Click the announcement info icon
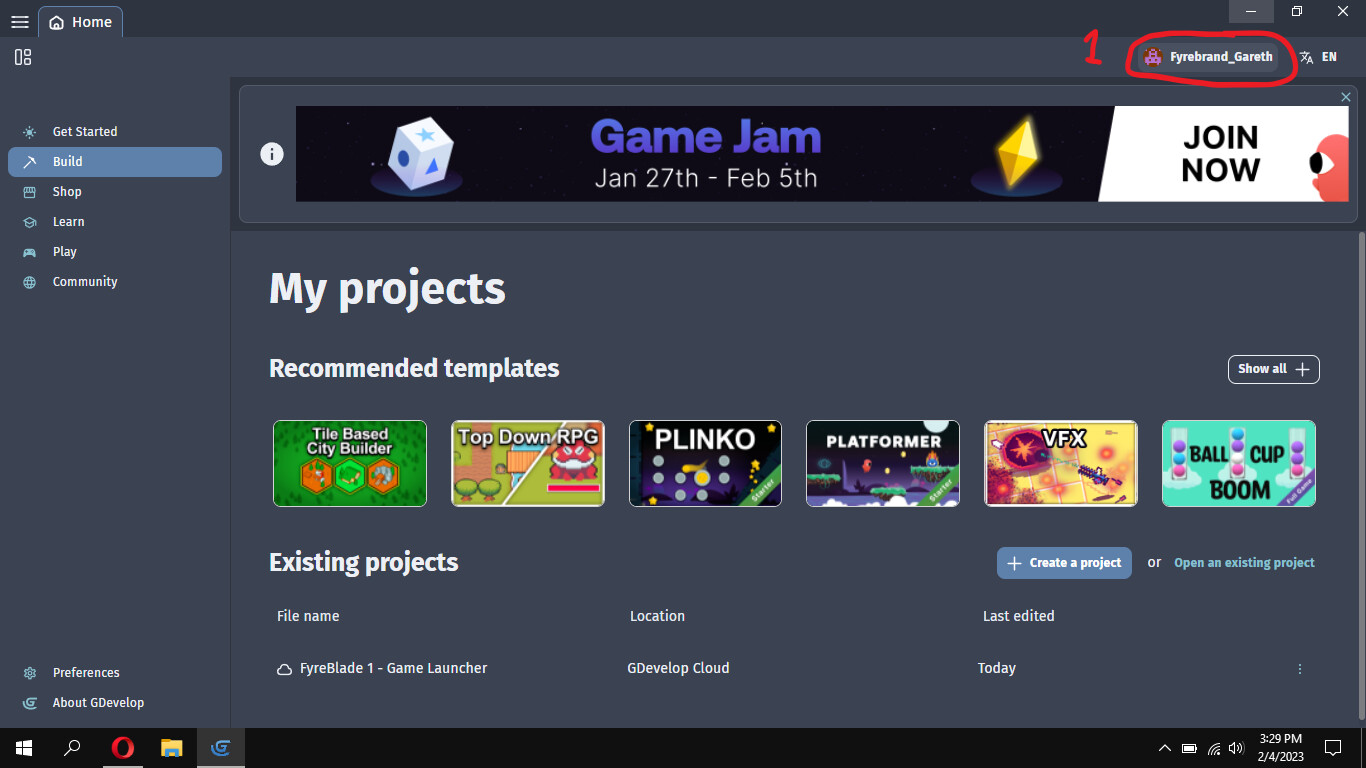This screenshot has width=1366, height=768. click(x=272, y=154)
